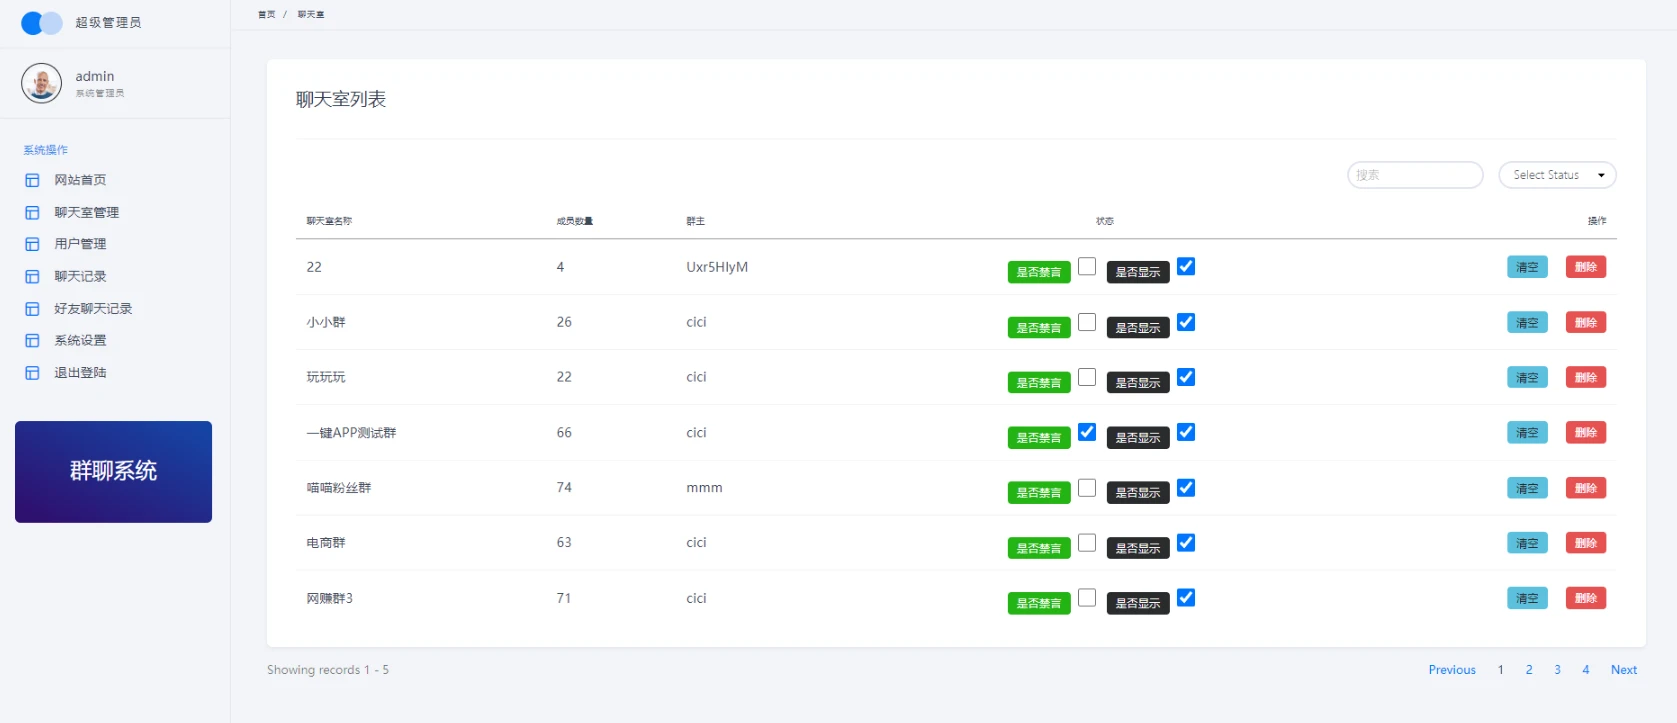
Task: Uncheck 是否显示 checkbox for 喵喵粉丝群
Action: [x=1186, y=488]
